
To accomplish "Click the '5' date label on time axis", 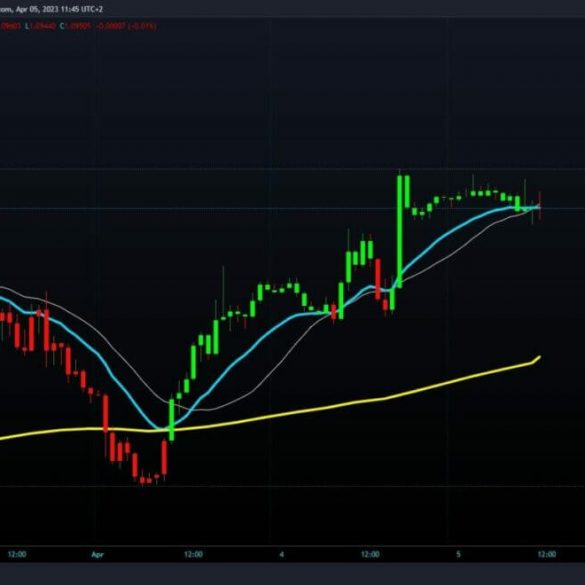I will click(459, 554).
